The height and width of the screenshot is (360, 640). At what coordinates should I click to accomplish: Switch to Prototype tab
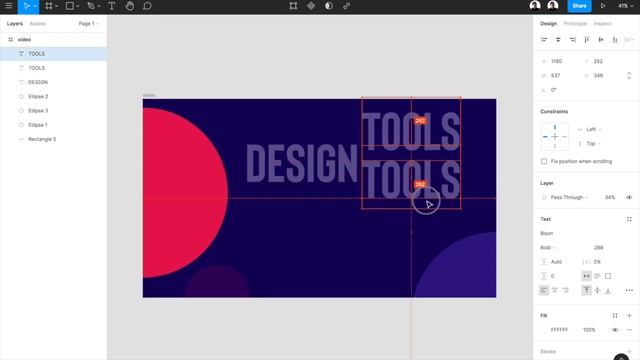pyautogui.click(x=575, y=24)
